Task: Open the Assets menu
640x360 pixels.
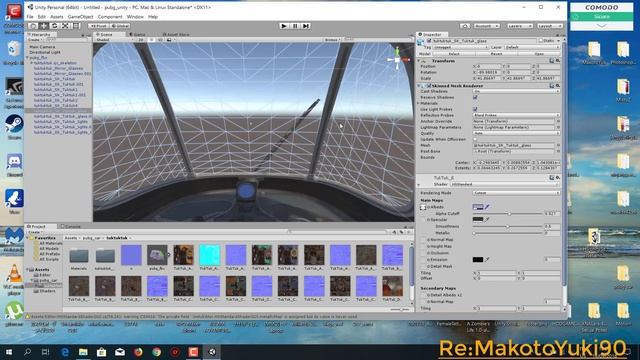Action: click(56, 17)
